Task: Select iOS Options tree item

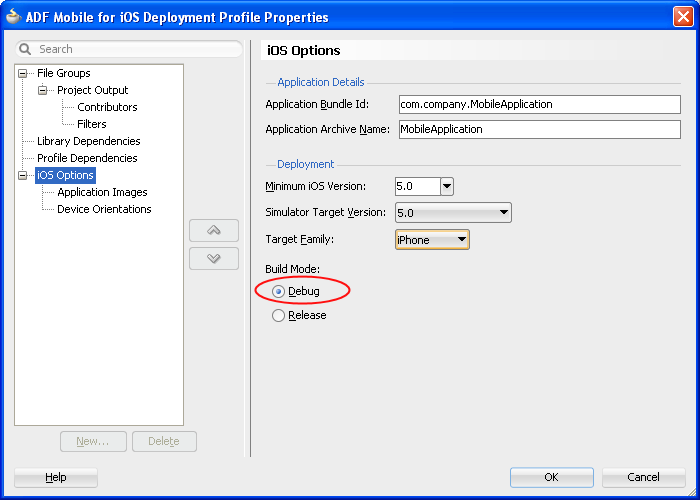Action: pos(65,175)
